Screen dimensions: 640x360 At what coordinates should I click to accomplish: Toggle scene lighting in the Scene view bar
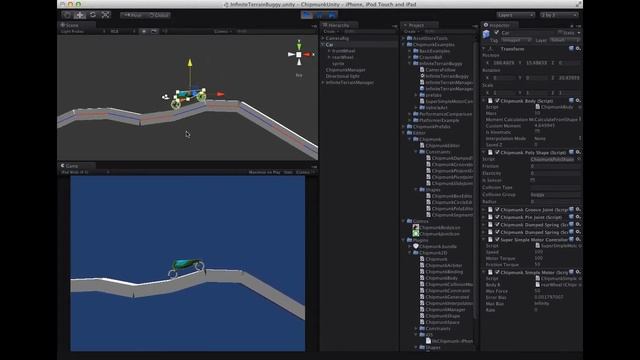pyautogui.click(x=144, y=31)
